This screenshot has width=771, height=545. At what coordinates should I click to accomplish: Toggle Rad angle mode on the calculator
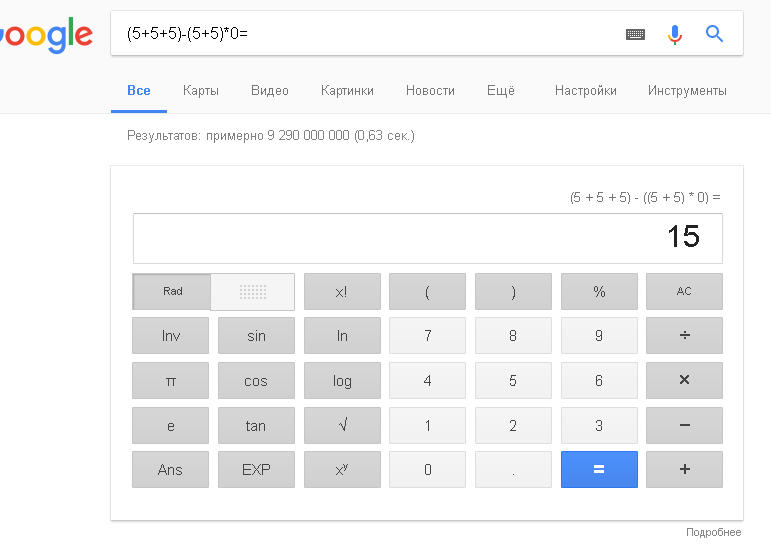[172, 292]
